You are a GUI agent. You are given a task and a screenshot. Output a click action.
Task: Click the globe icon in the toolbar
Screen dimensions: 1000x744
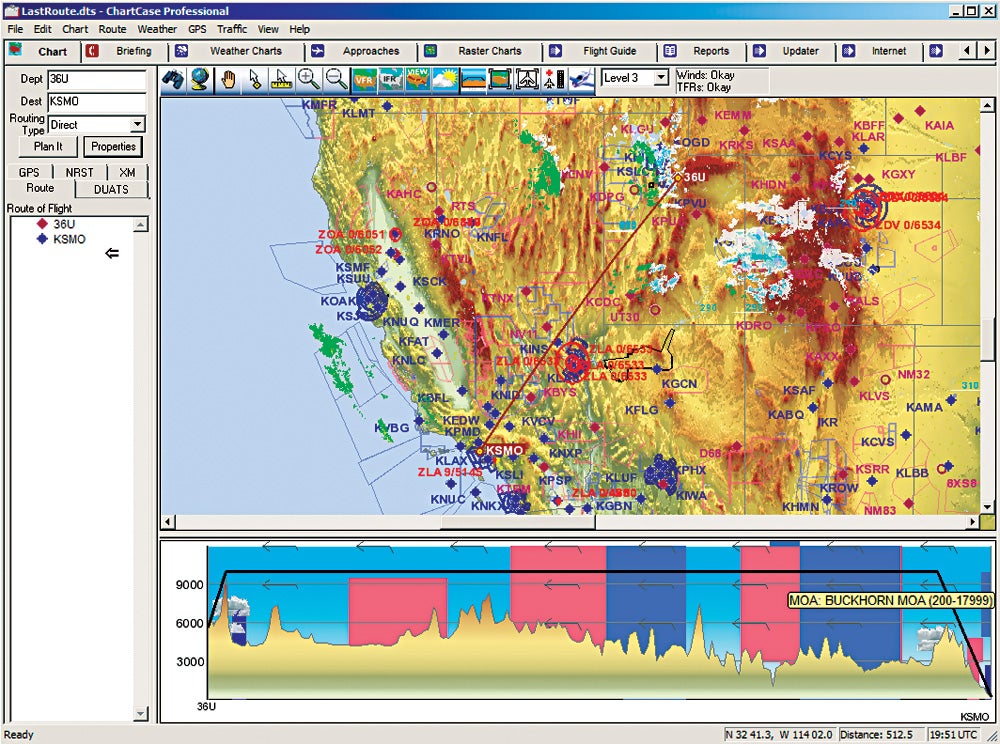pos(200,79)
